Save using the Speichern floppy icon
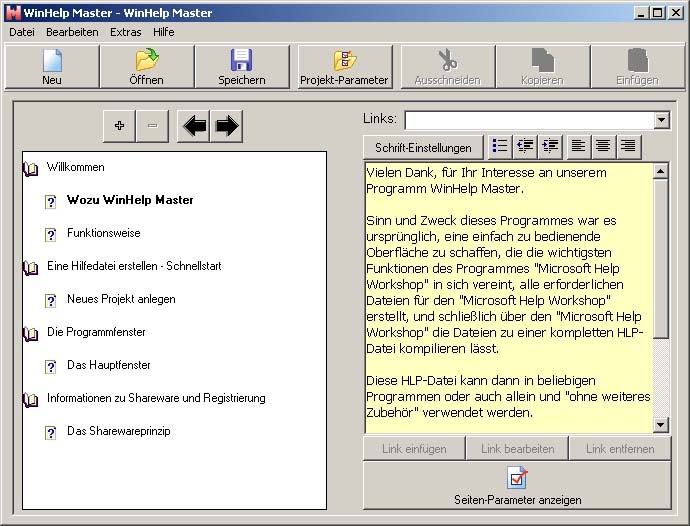This screenshot has height=526, width=690. click(241, 66)
